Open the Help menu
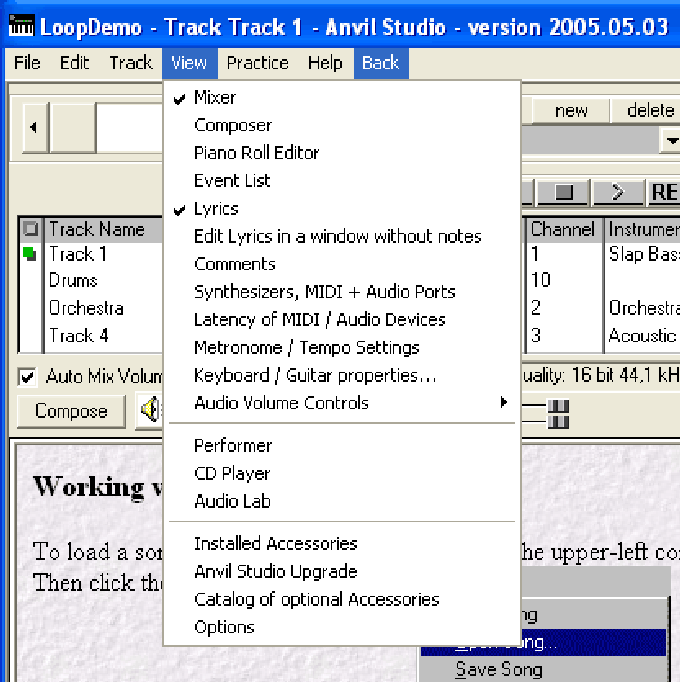The height and width of the screenshot is (682, 680). coord(325,63)
